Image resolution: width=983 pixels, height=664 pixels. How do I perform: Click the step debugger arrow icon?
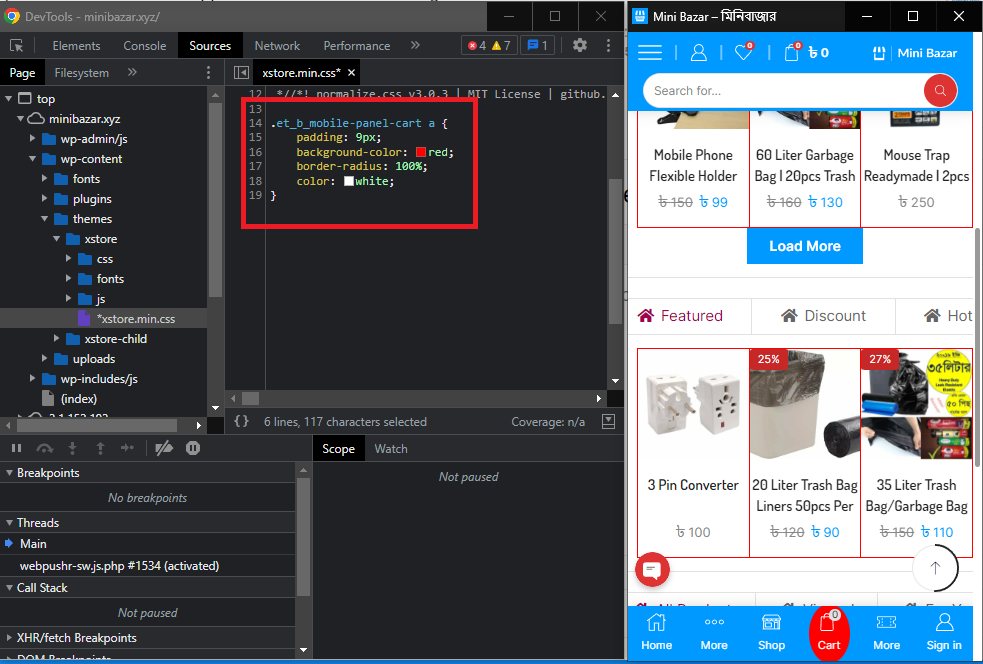[x=127, y=448]
